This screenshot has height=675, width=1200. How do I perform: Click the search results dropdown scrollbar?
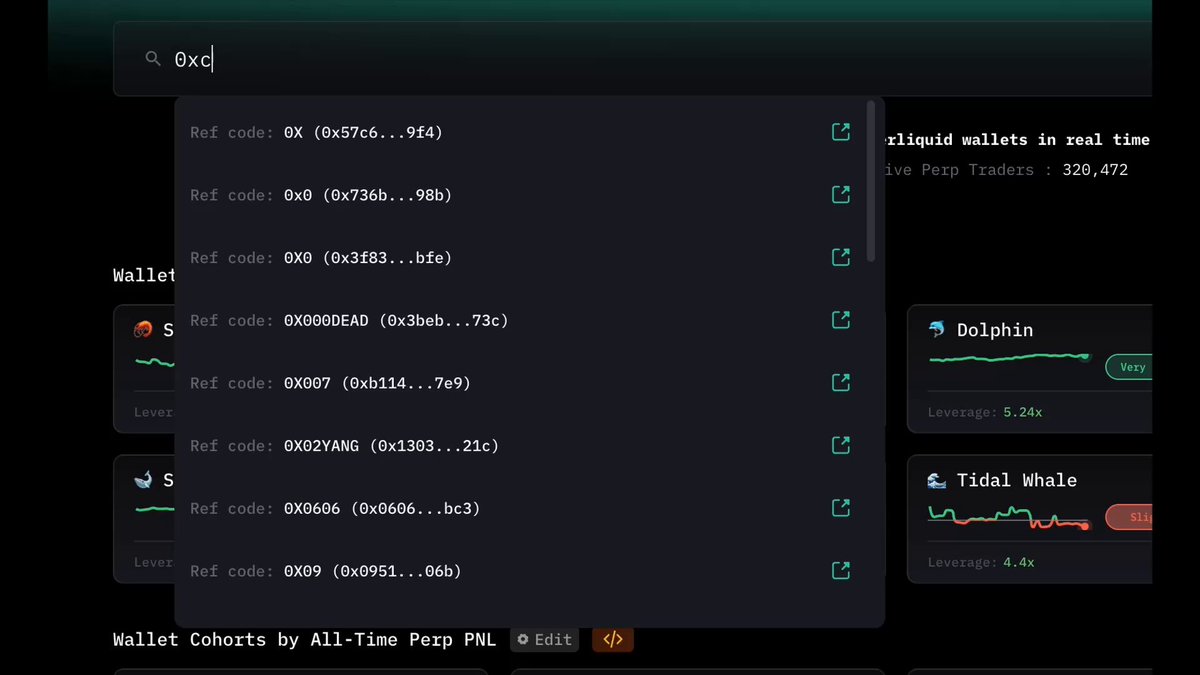click(x=871, y=180)
